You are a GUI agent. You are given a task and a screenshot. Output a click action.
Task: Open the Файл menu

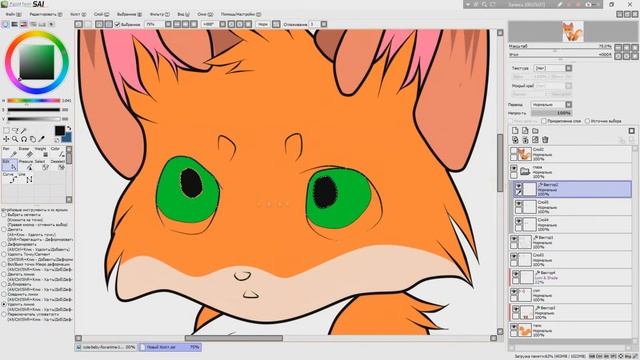[13, 14]
